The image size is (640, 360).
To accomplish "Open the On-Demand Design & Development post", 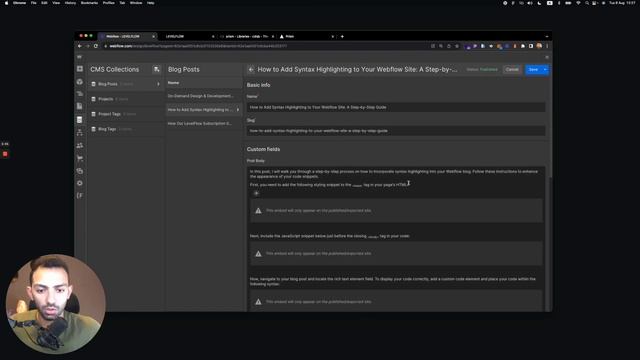I will [204, 96].
